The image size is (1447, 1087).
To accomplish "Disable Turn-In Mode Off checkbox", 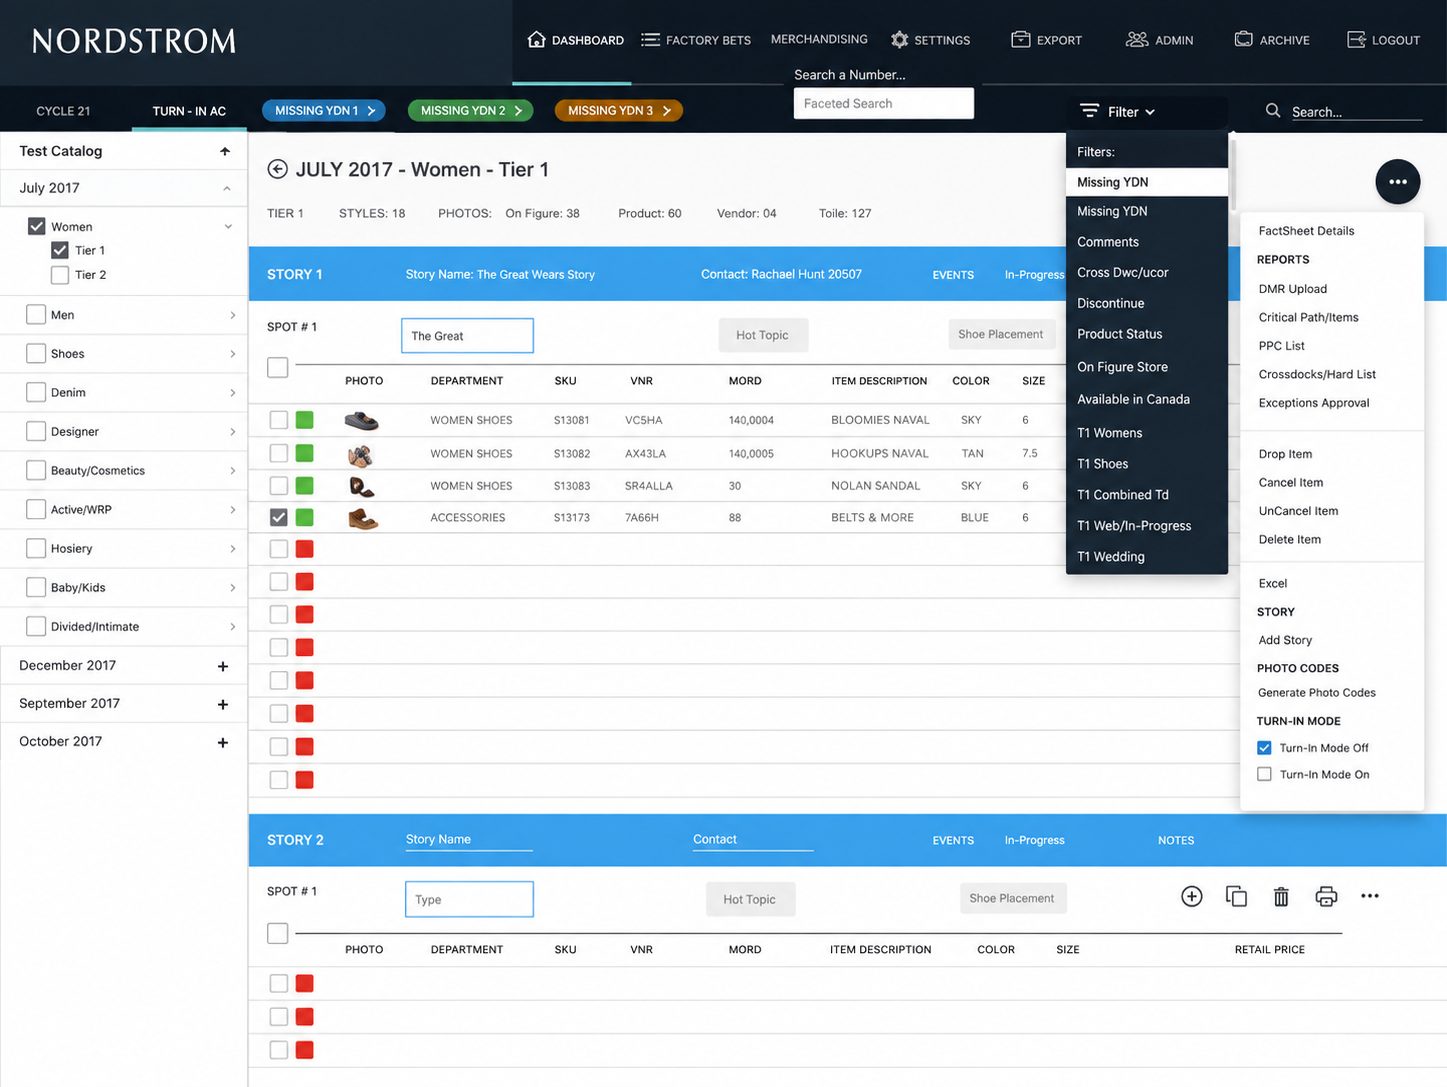I will [1264, 747].
